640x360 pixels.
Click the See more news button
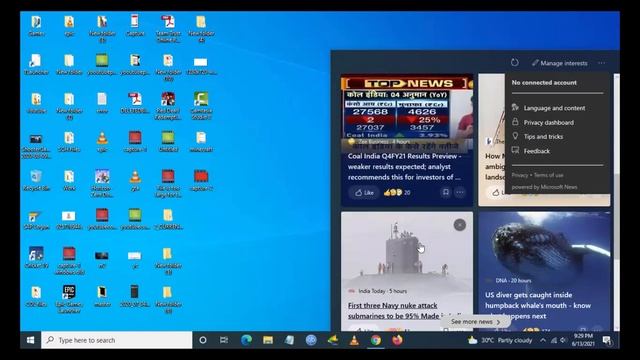pos(475,322)
